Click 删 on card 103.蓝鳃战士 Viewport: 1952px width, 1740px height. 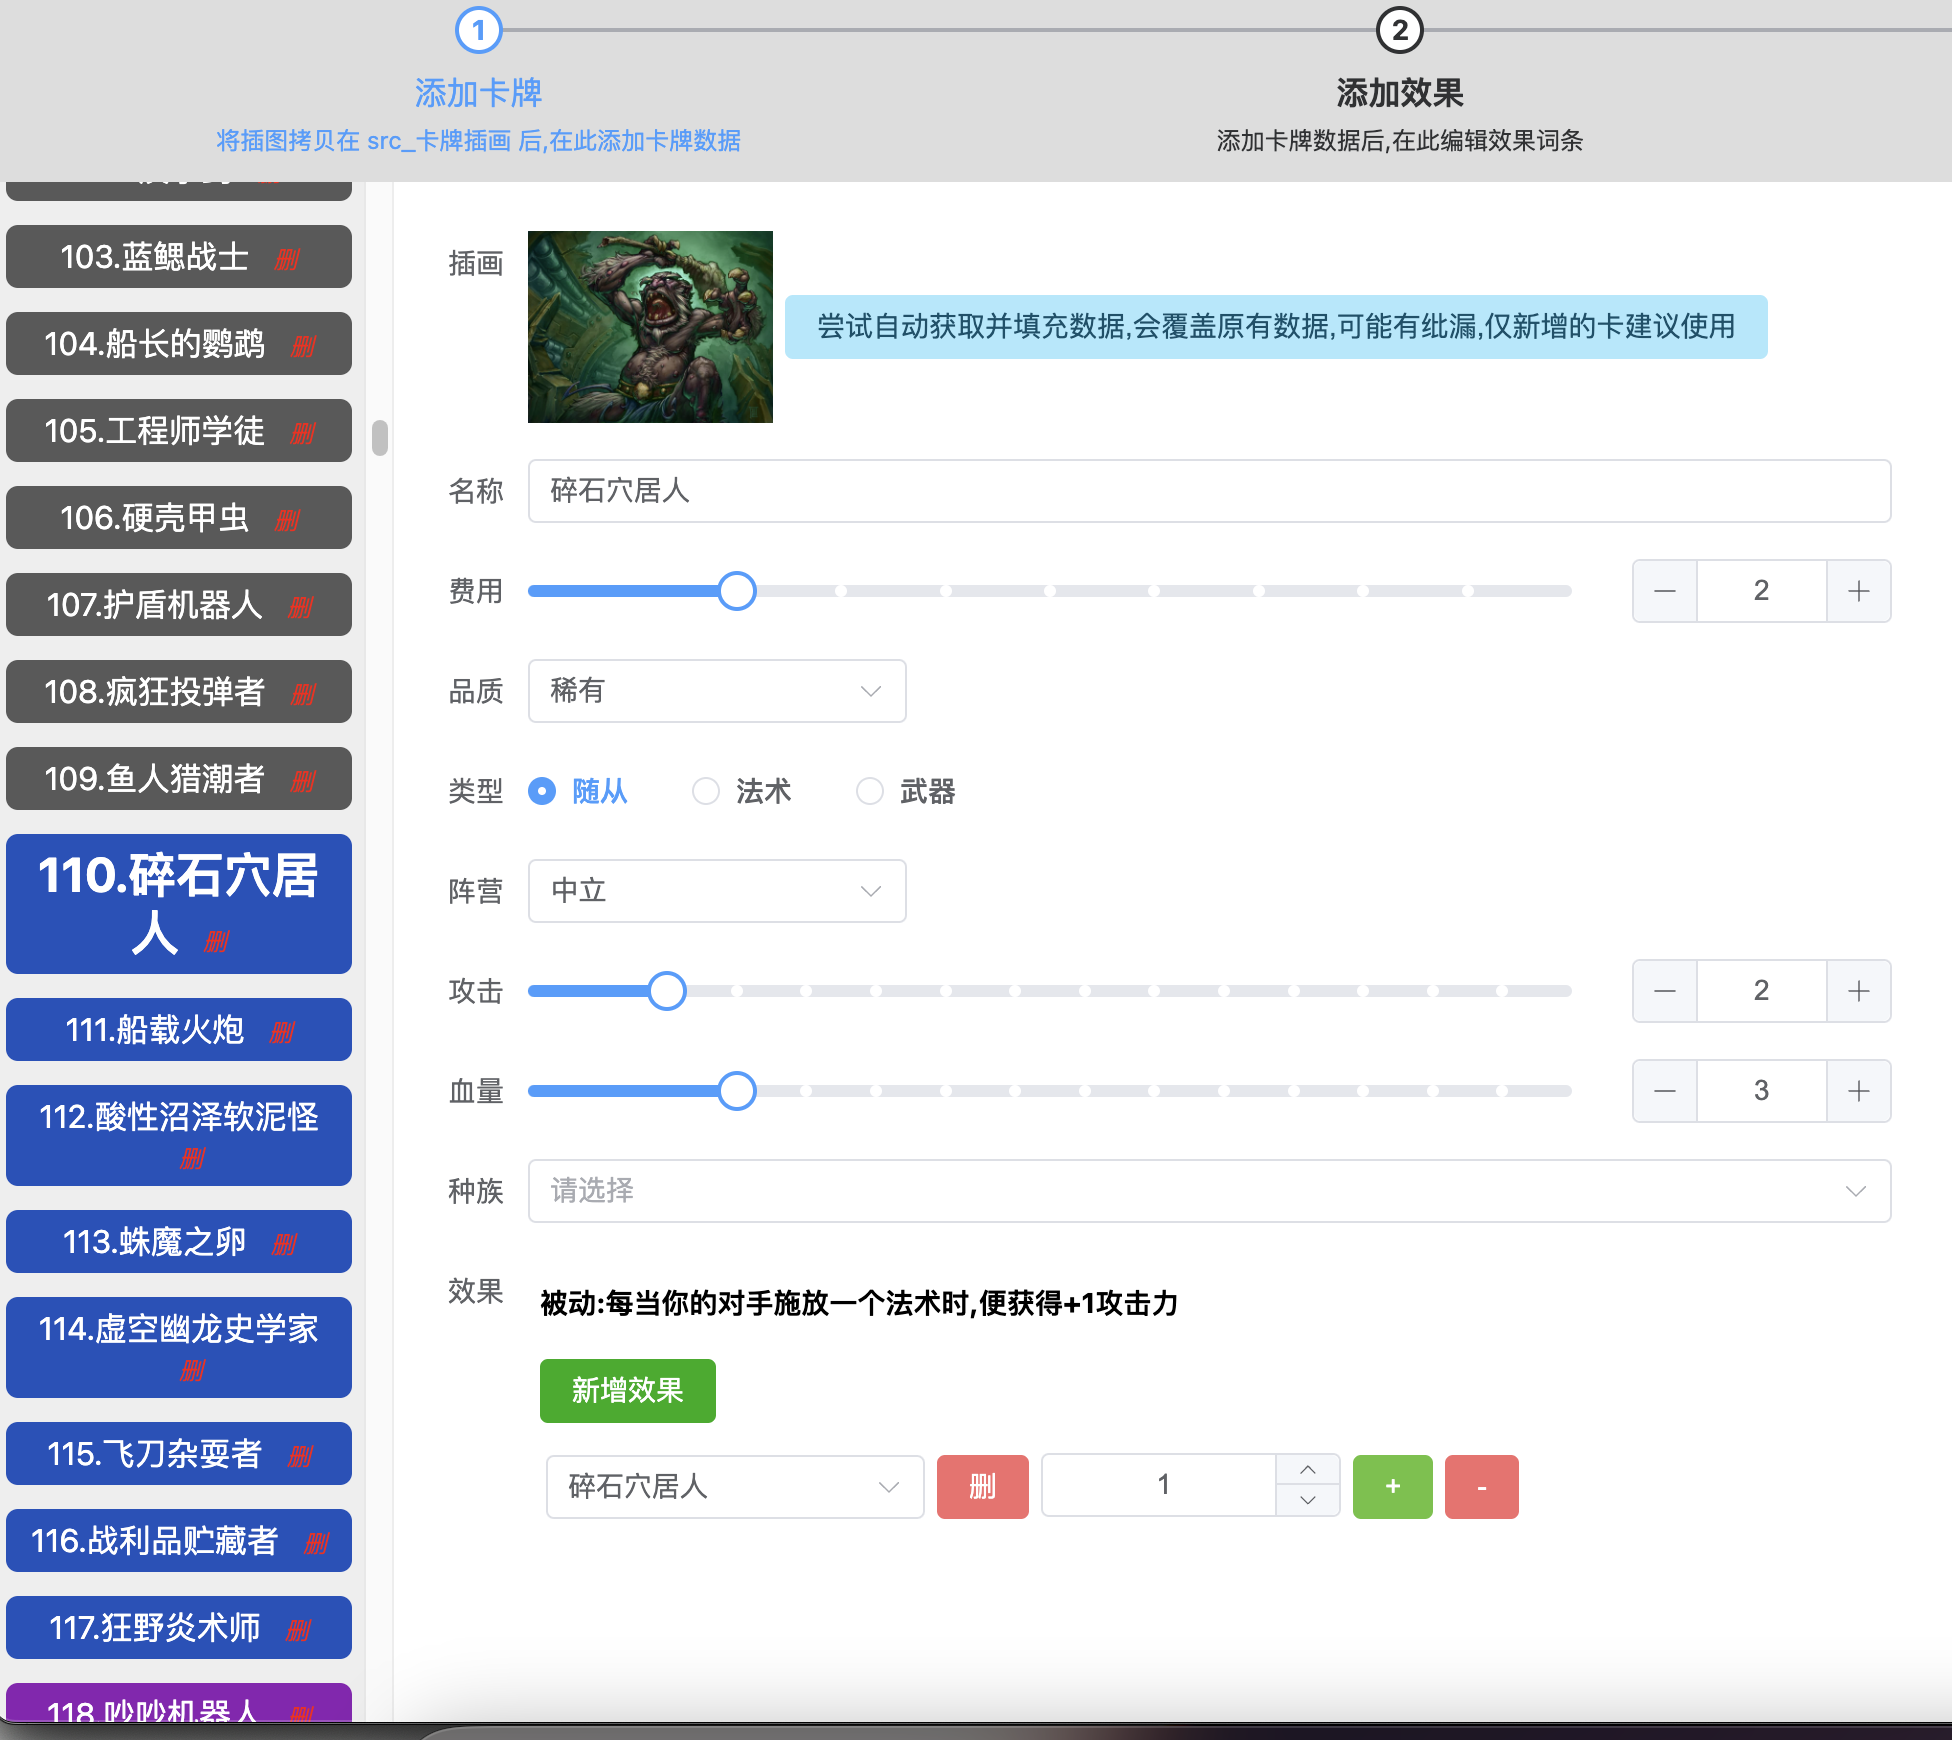pyautogui.click(x=286, y=257)
